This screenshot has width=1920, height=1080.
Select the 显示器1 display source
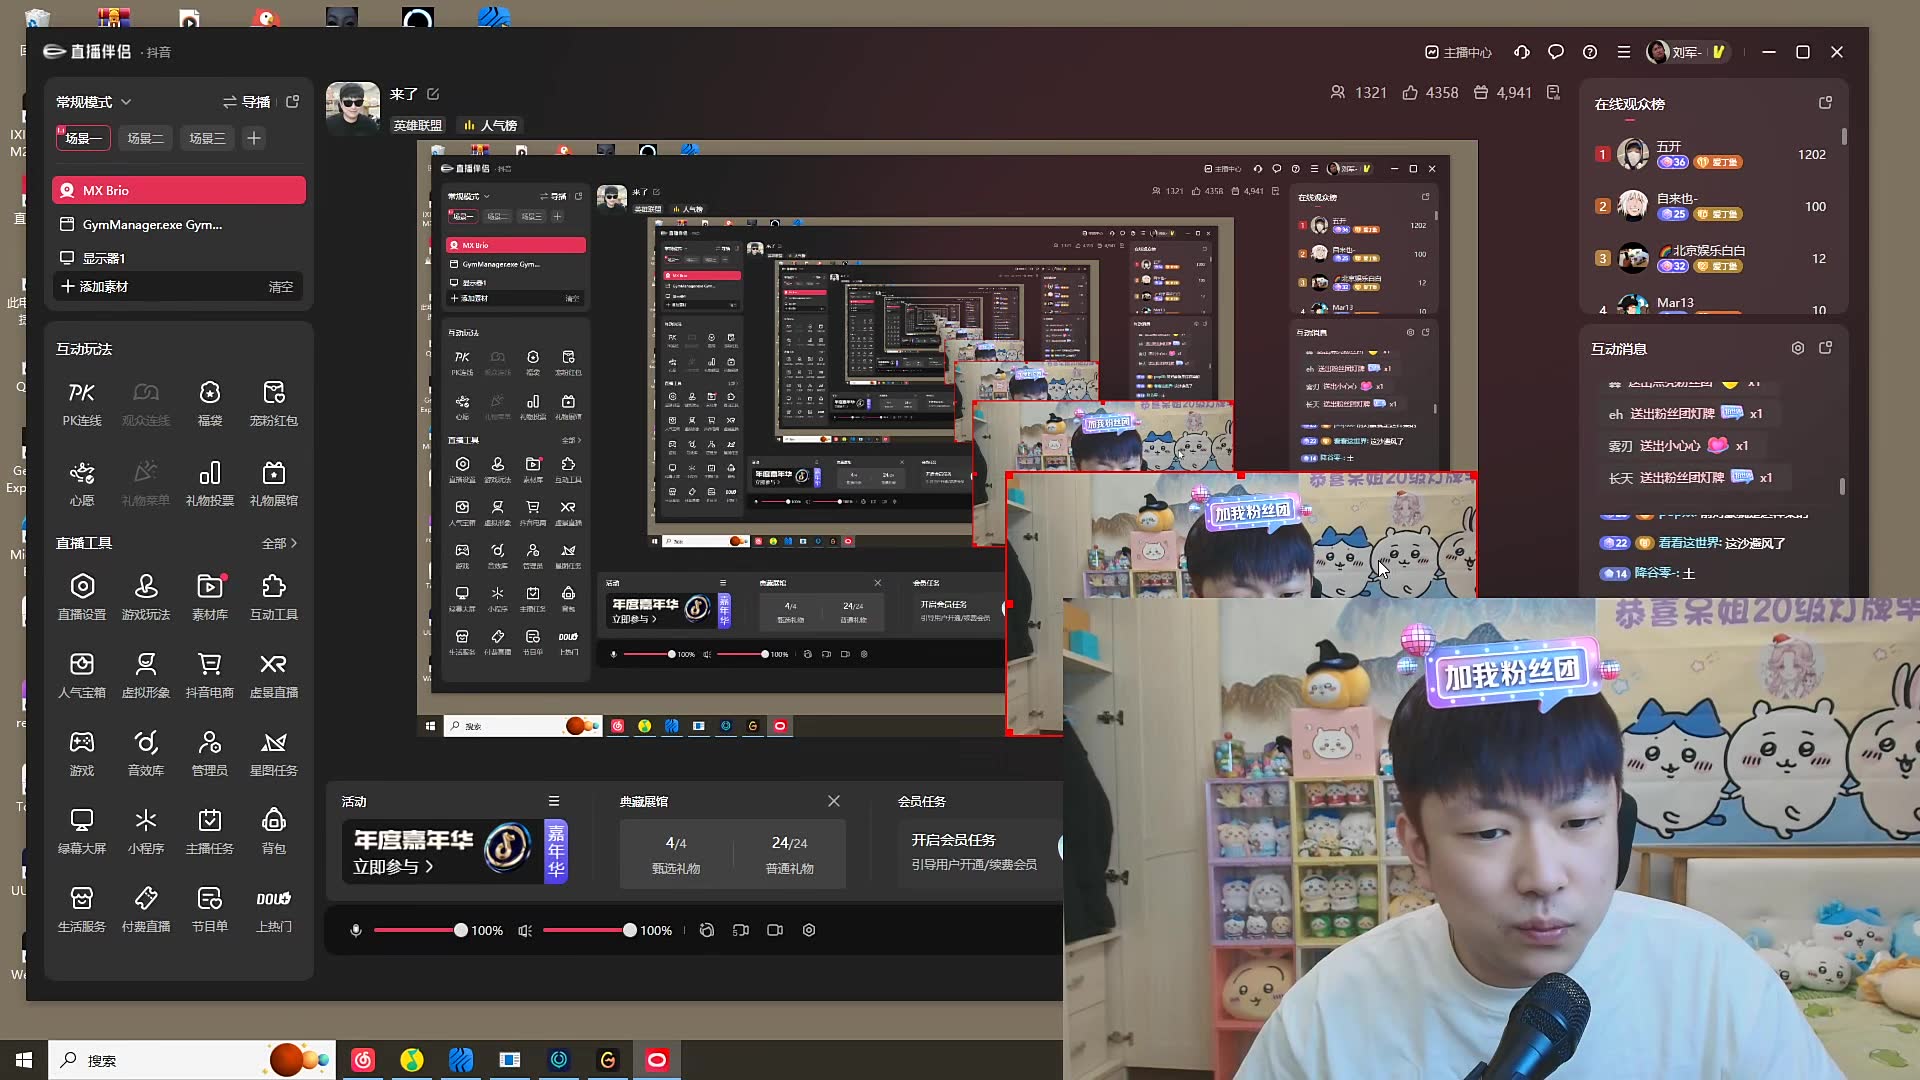179,258
